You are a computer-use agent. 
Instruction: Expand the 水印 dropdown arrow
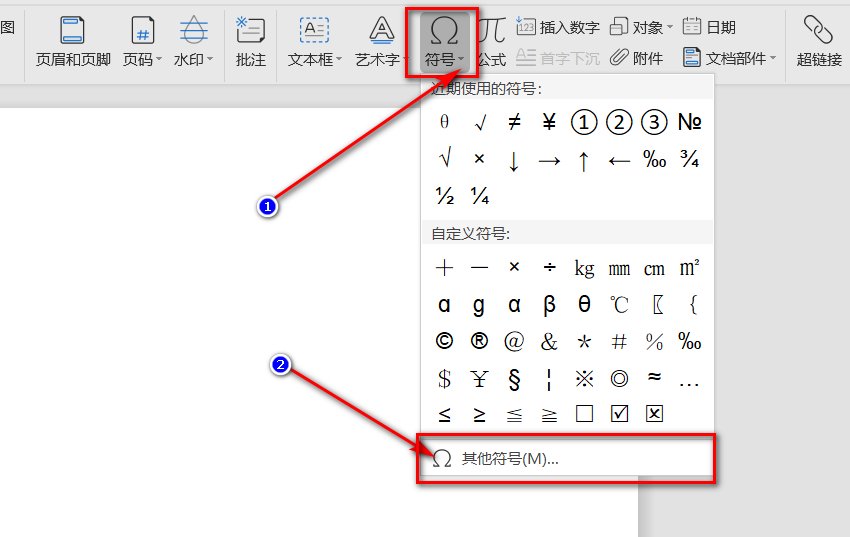[x=210, y=59]
